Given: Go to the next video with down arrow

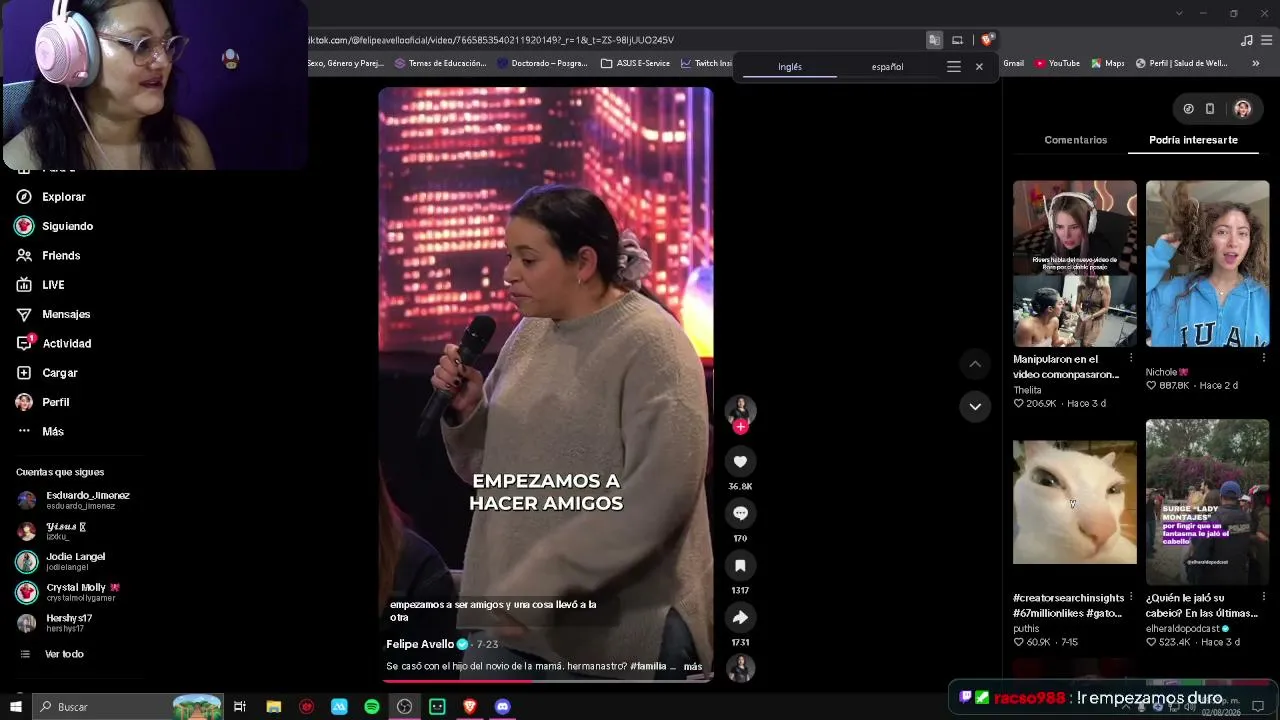Looking at the screenshot, I should [975, 406].
